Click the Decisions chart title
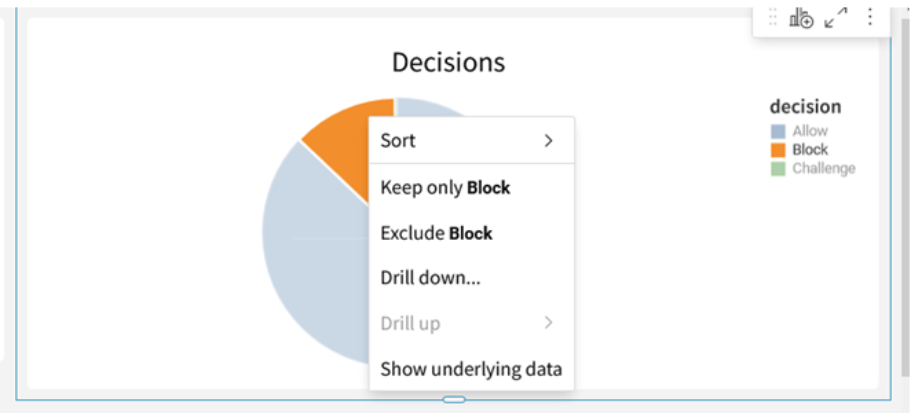 [x=449, y=62]
